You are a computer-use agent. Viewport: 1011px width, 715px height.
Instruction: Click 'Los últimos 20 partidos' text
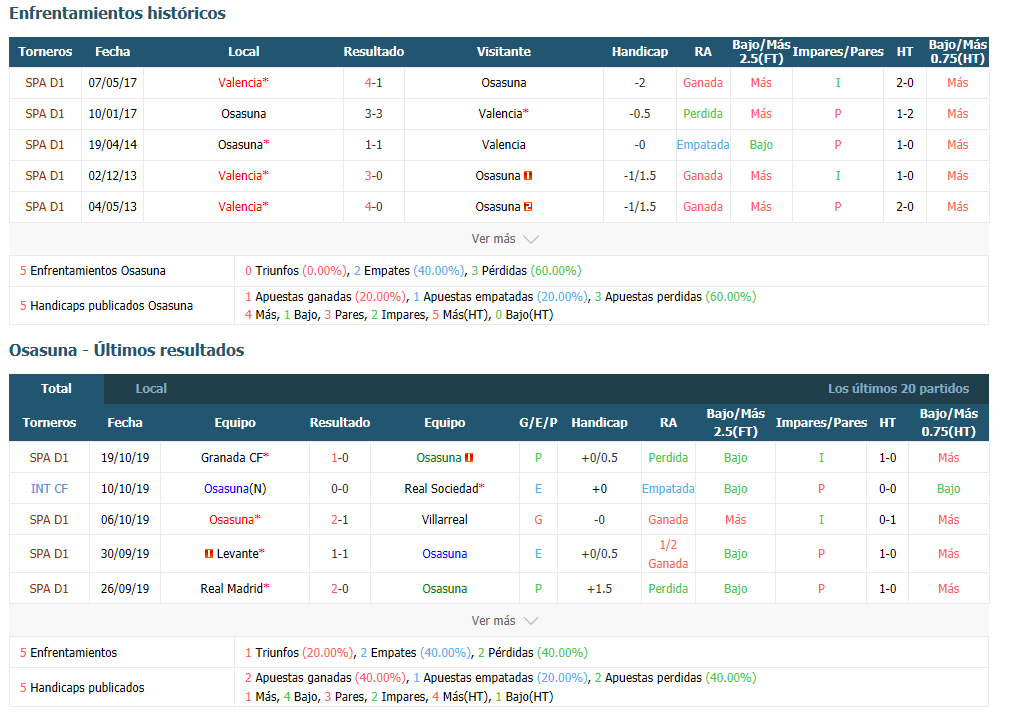pyautogui.click(x=898, y=389)
